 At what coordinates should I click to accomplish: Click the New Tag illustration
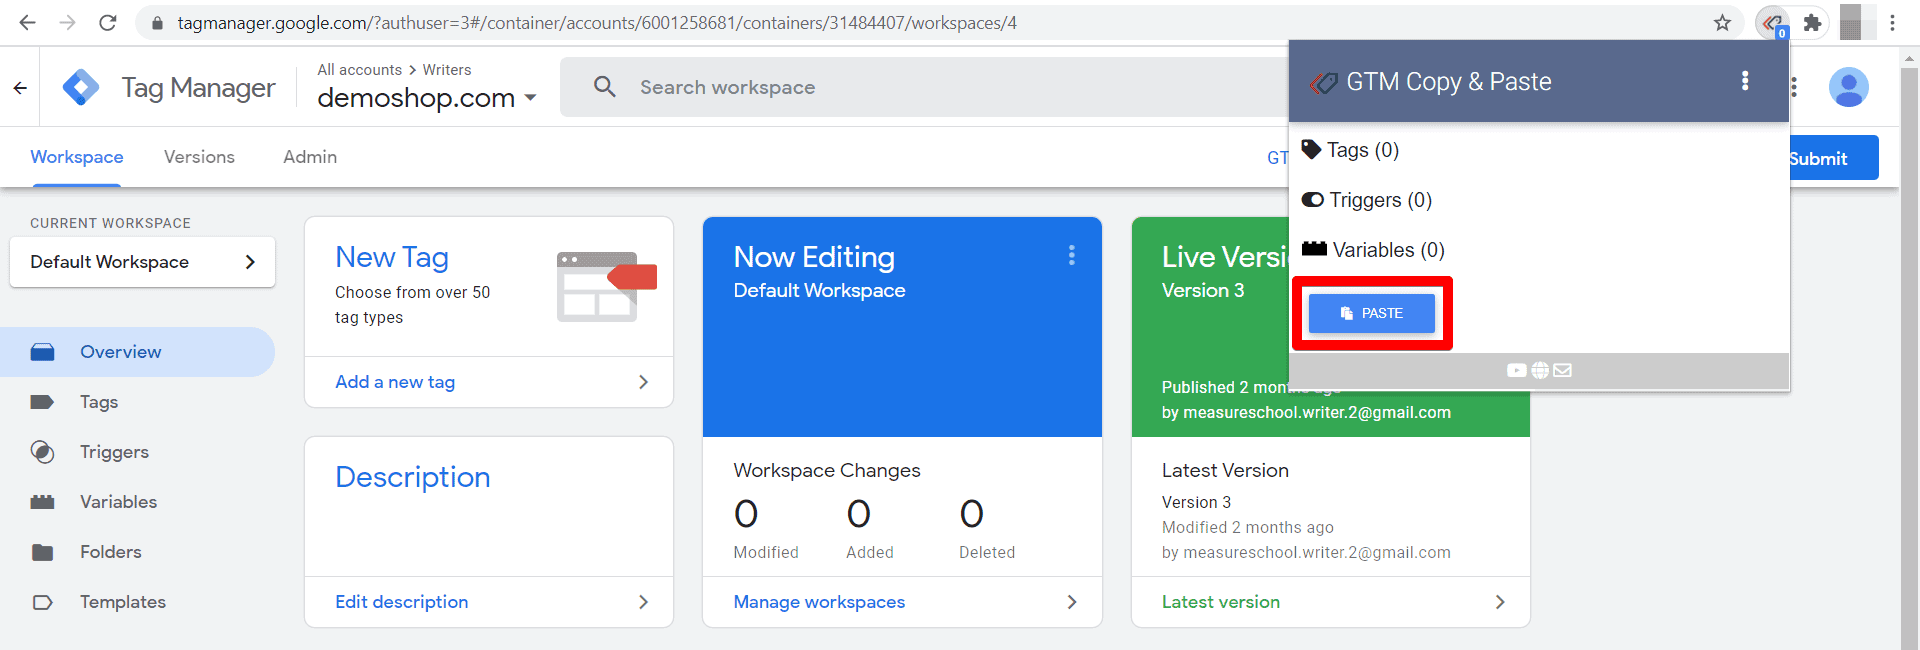point(606,286)
